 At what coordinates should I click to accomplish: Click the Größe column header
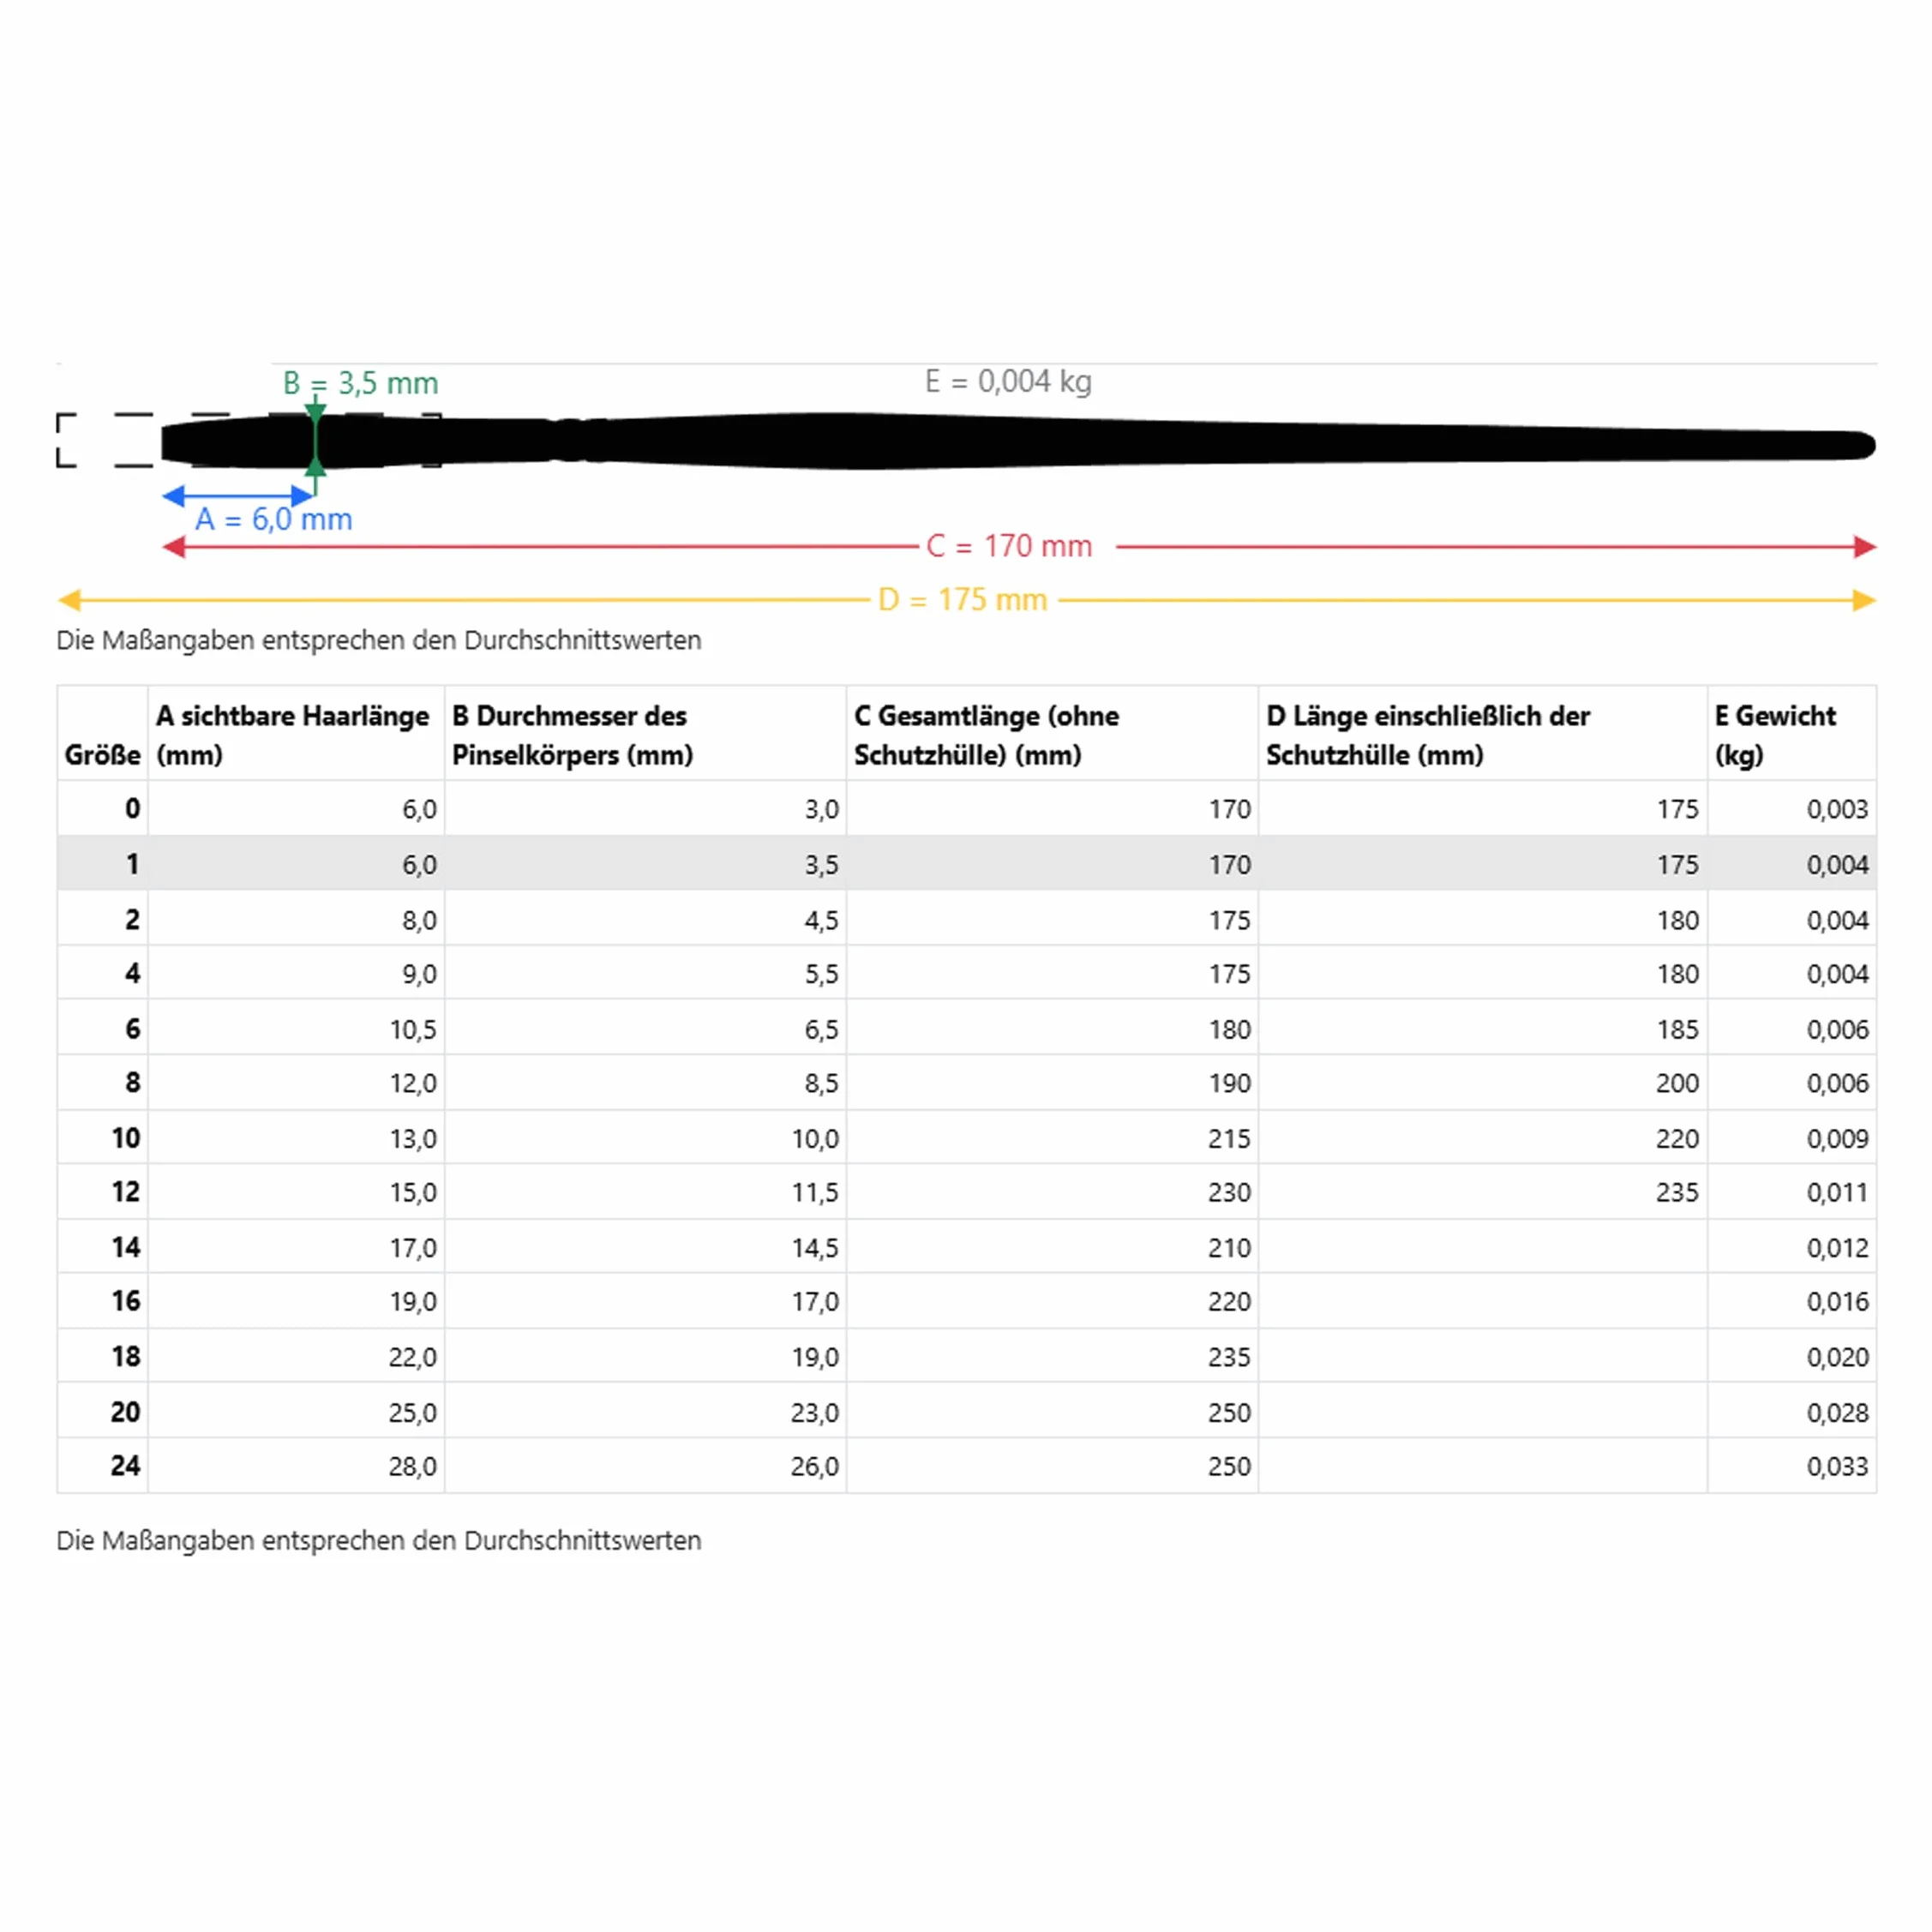[x=103, y=733]
